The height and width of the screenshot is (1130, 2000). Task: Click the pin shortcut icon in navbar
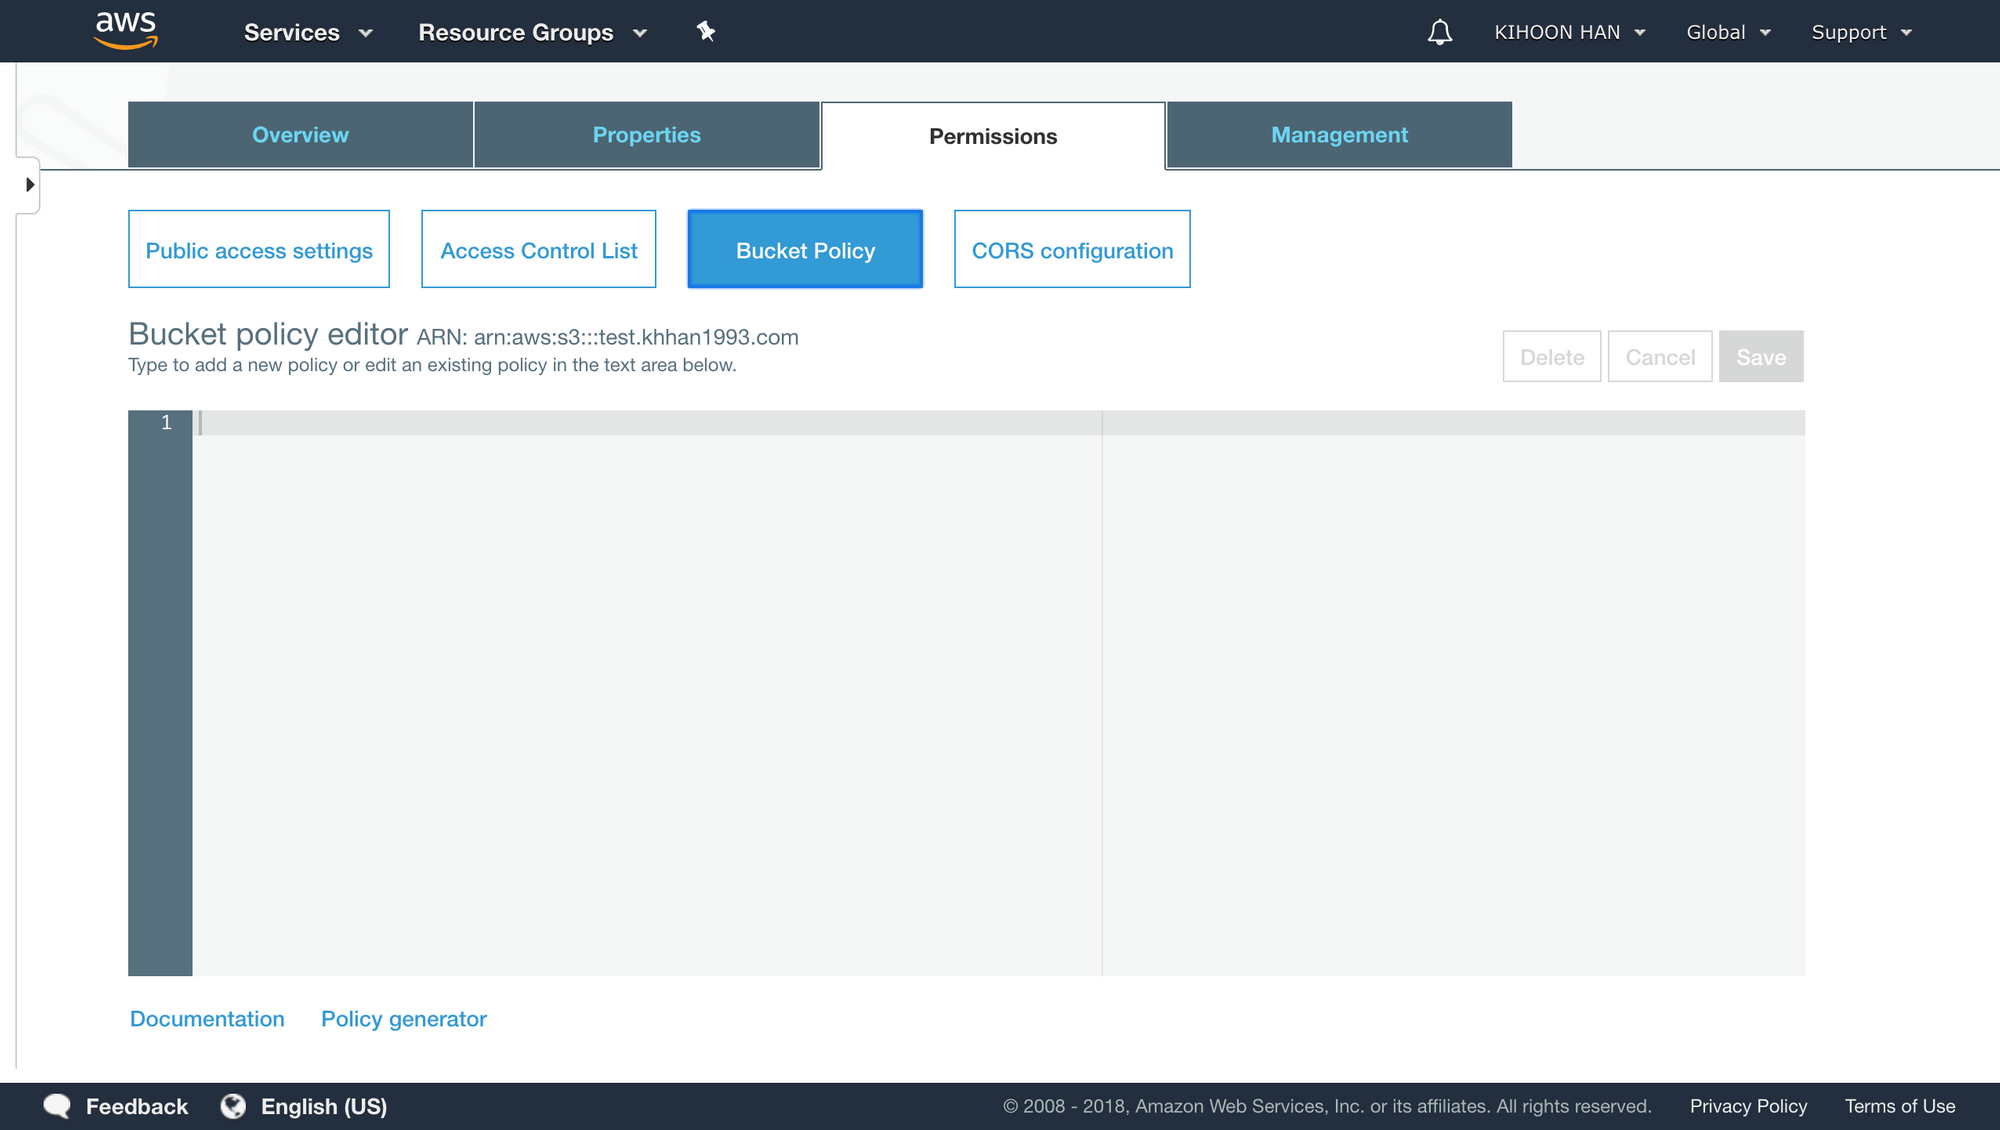click(x=706, y=32)
